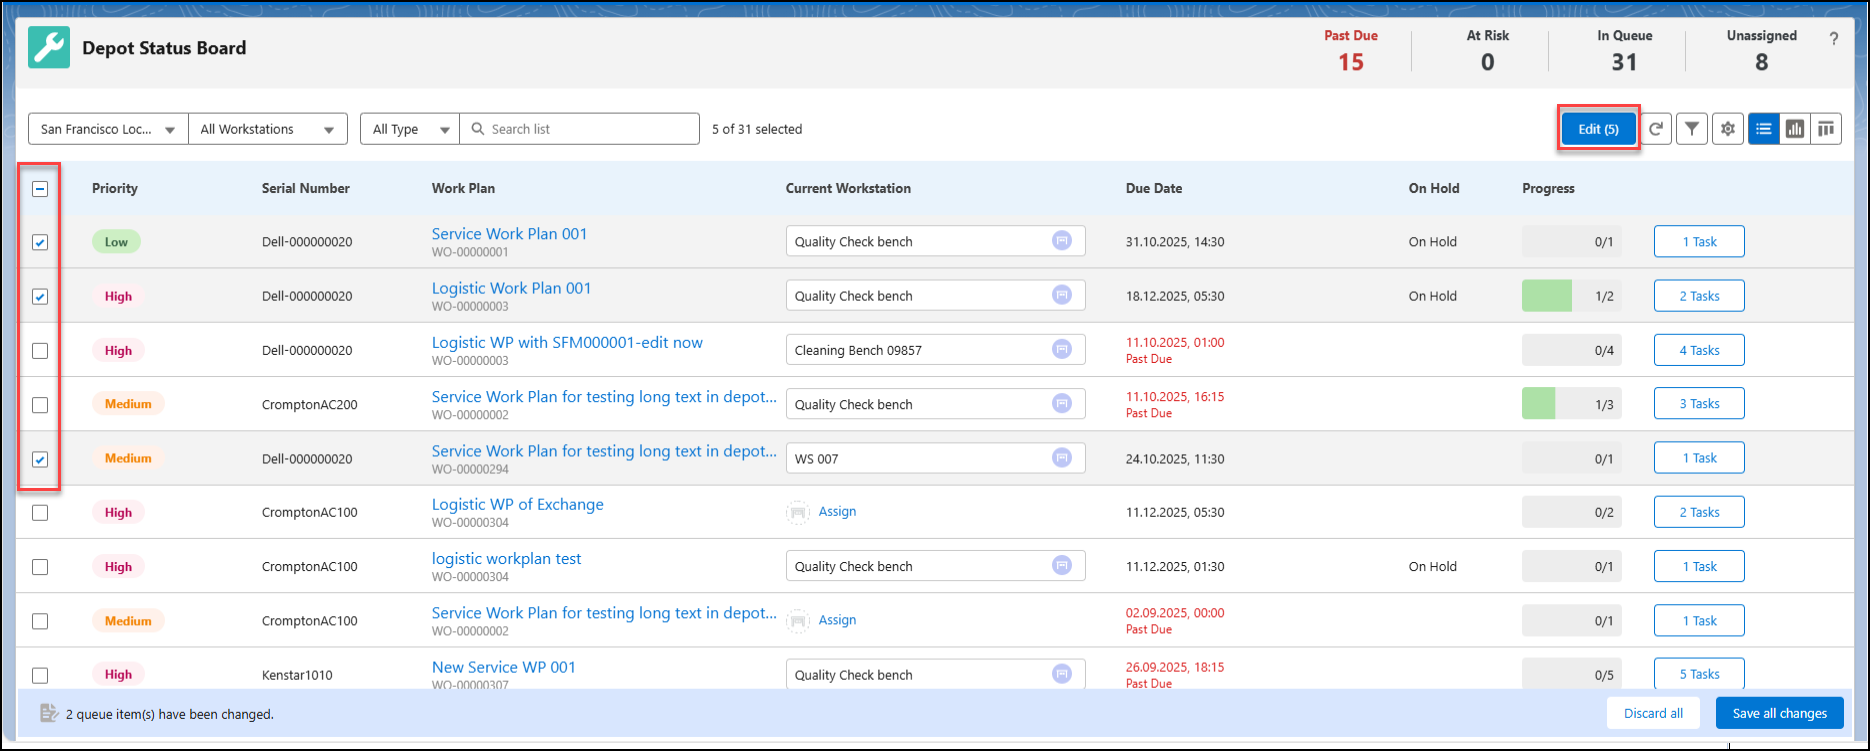Image resolution: width=1870 pixels, height=751 pixels.
Task: Open Quality Check bench combo for Logistic Work Plan 001
Action: click(935, 295)
